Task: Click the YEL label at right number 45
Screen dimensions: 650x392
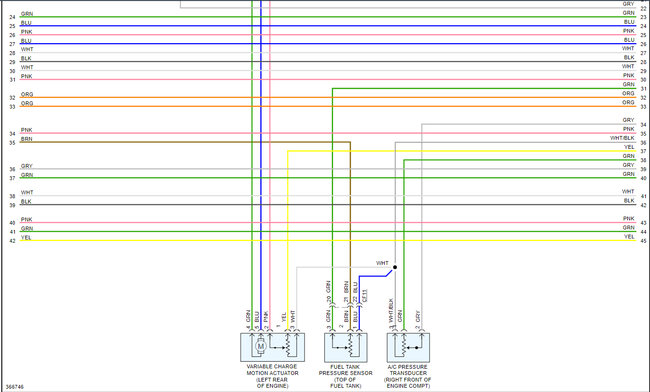Action: pyautogui.click(x=629, y=237)
